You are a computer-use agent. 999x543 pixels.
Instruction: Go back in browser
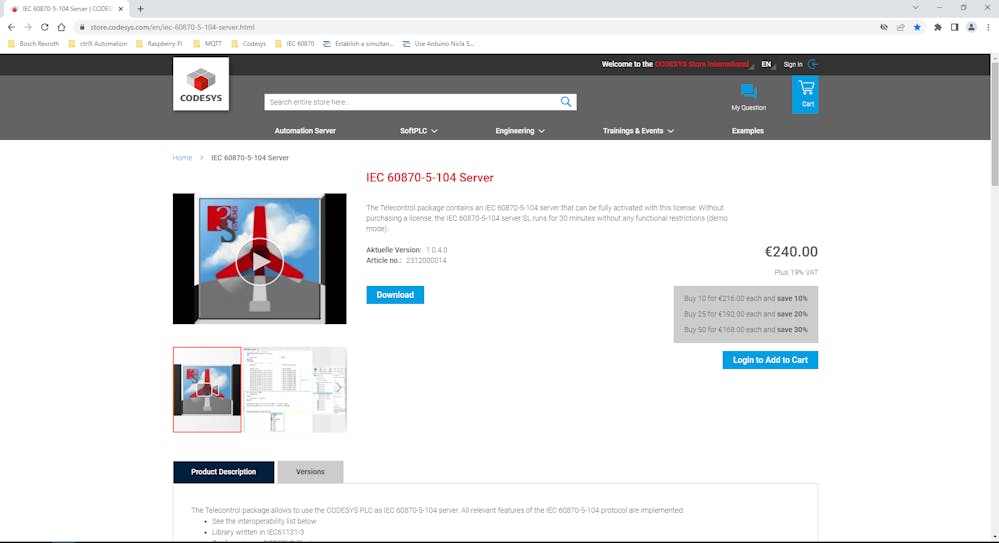click(x=11, y=27)
